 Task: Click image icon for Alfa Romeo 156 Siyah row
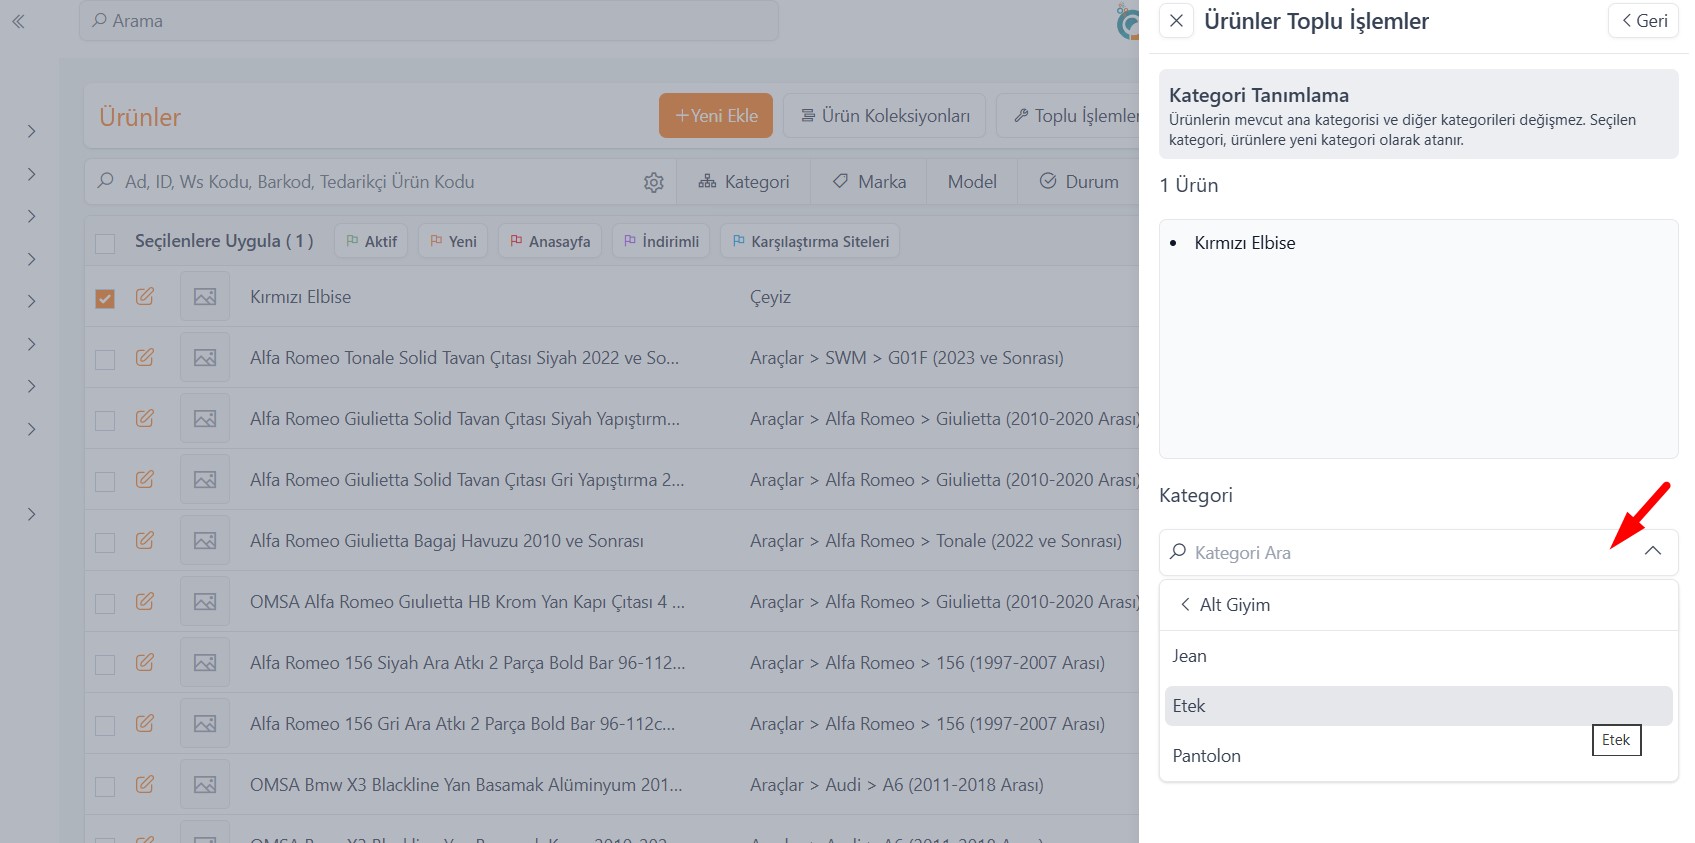coord(205,663)
